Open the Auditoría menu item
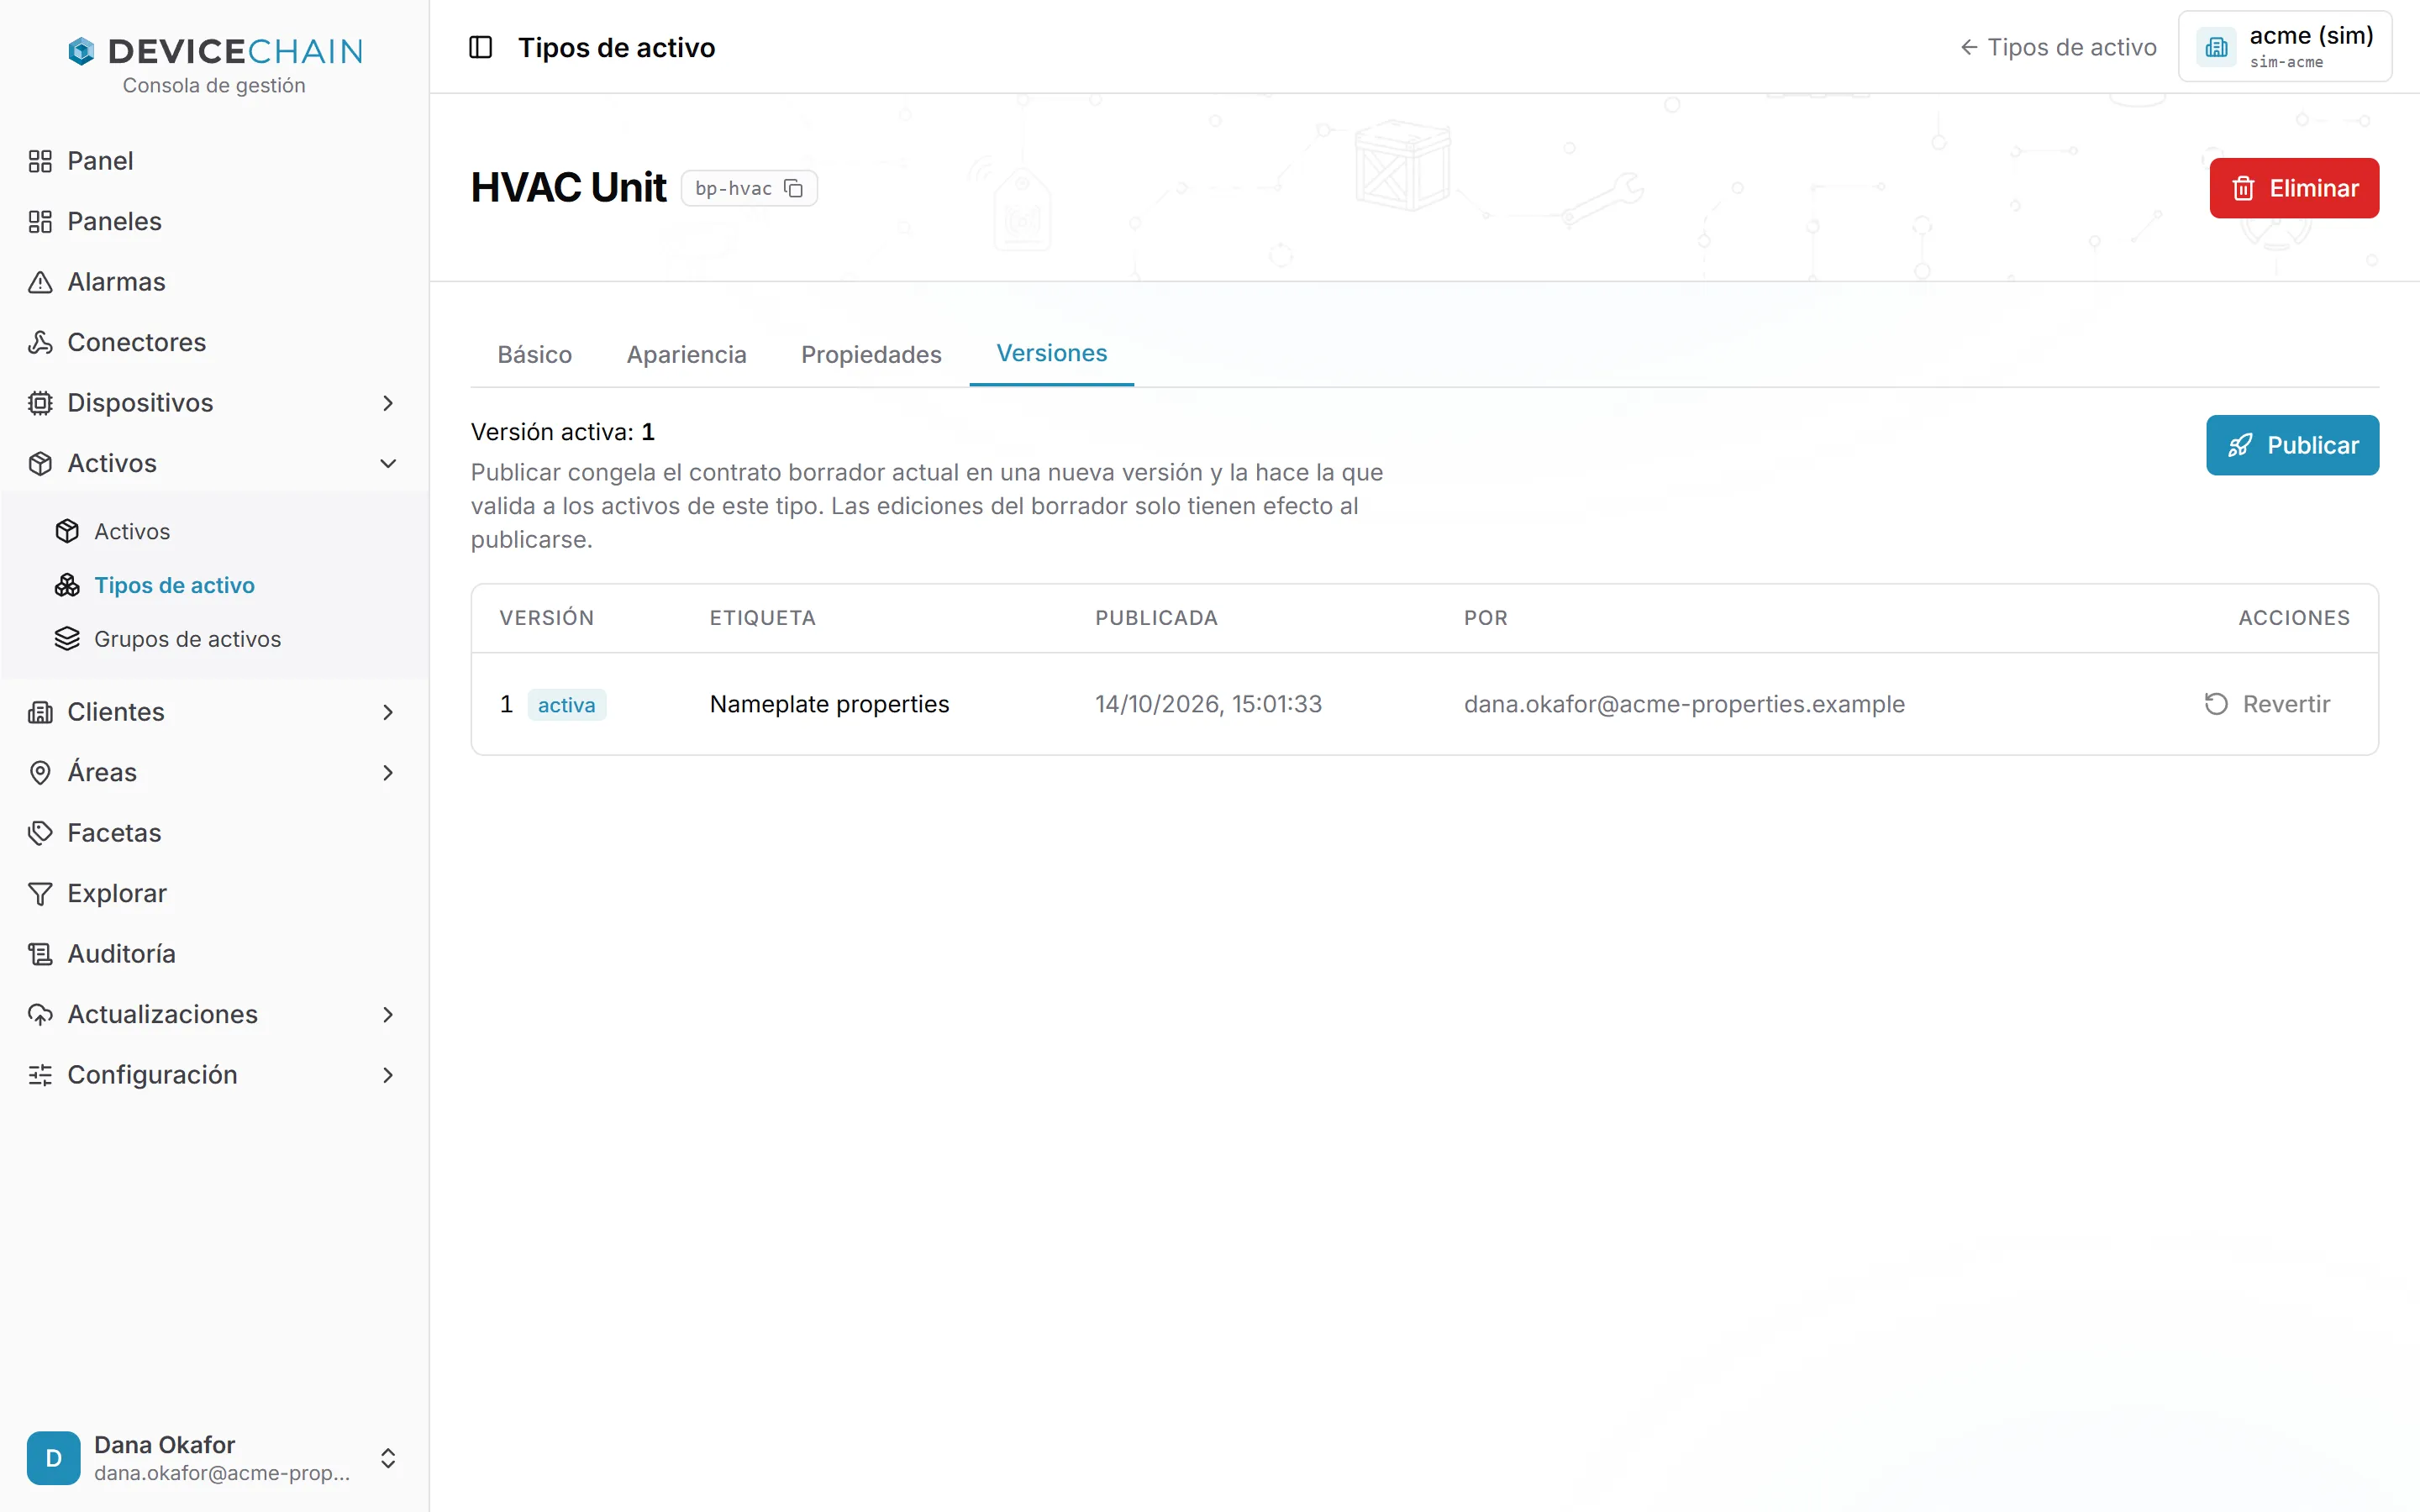2420x1512 pixels. (x=214, y=954)
